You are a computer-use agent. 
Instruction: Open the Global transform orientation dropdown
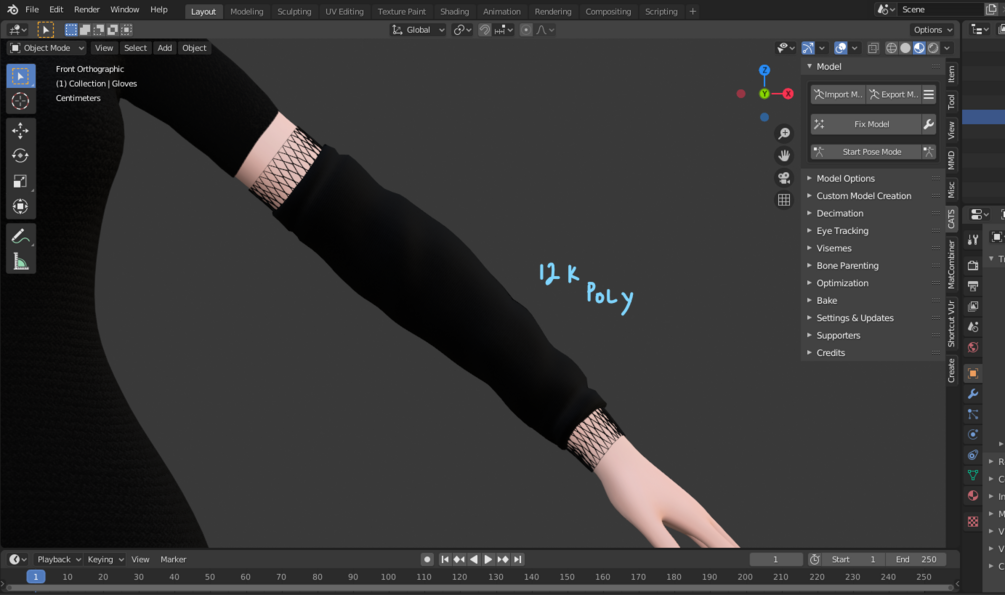click(x=418, y=29)
